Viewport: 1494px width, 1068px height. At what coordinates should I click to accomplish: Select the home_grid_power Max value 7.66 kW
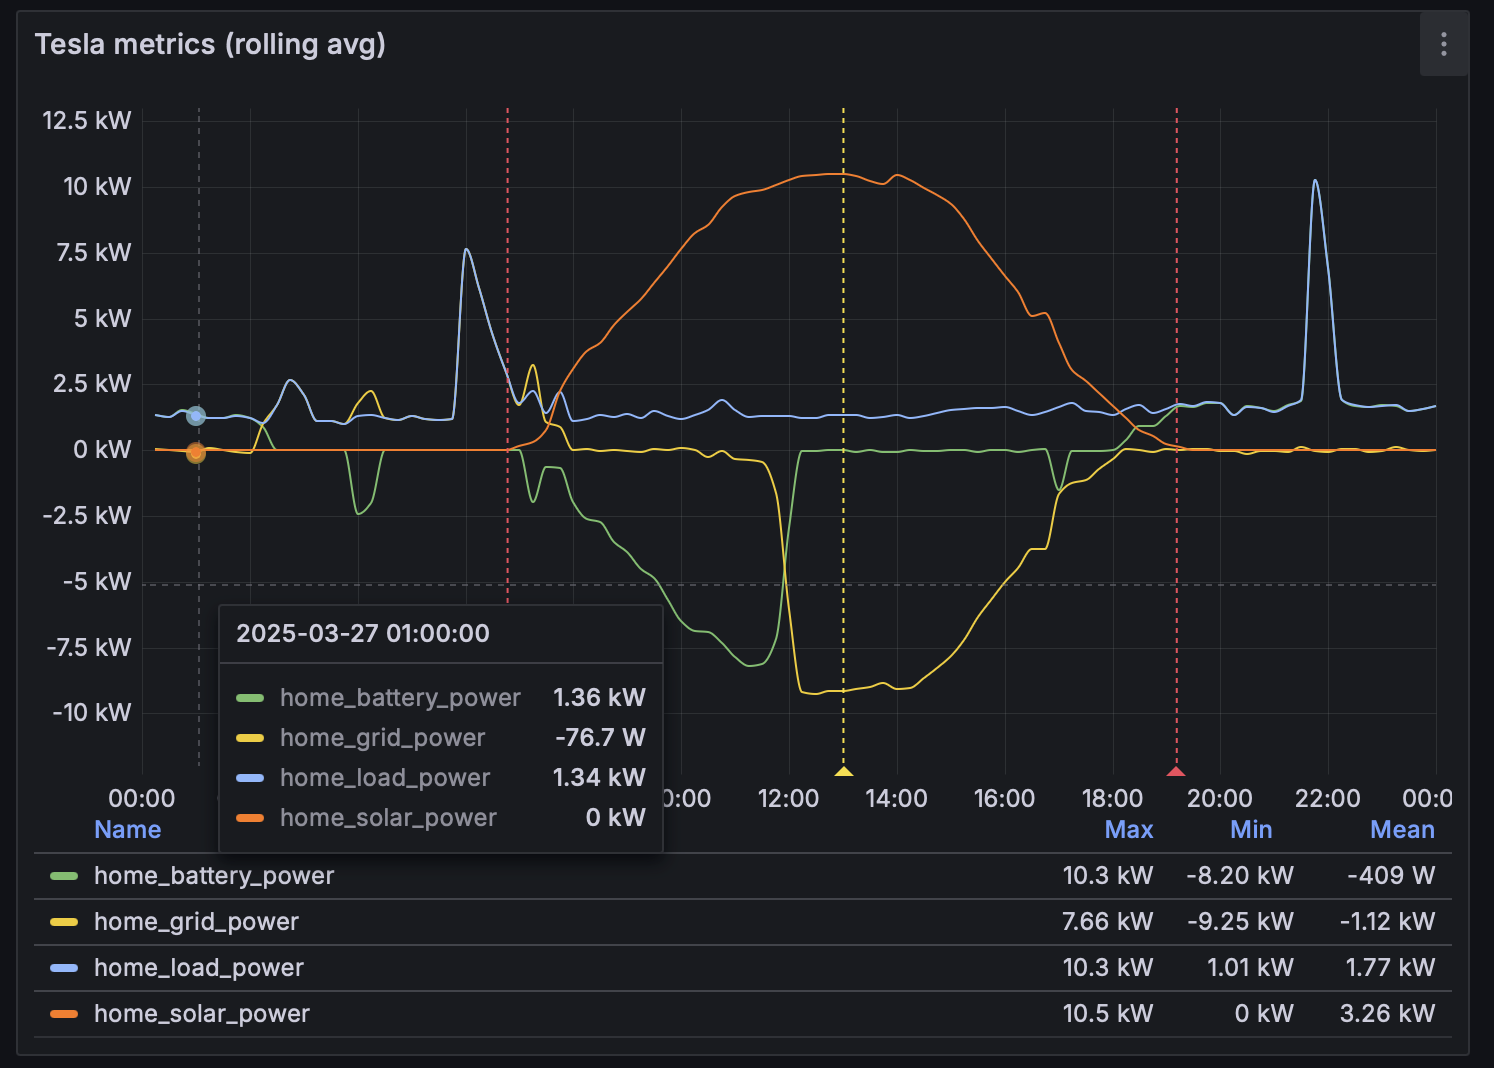(1108, 922)
